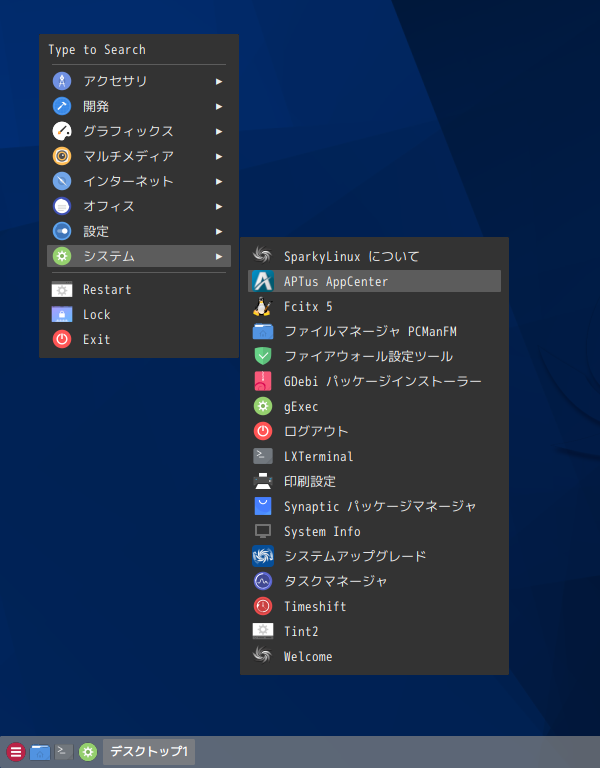Click the Lock screen icon
This screenshot has height=768, width=600.
point(62,314)
